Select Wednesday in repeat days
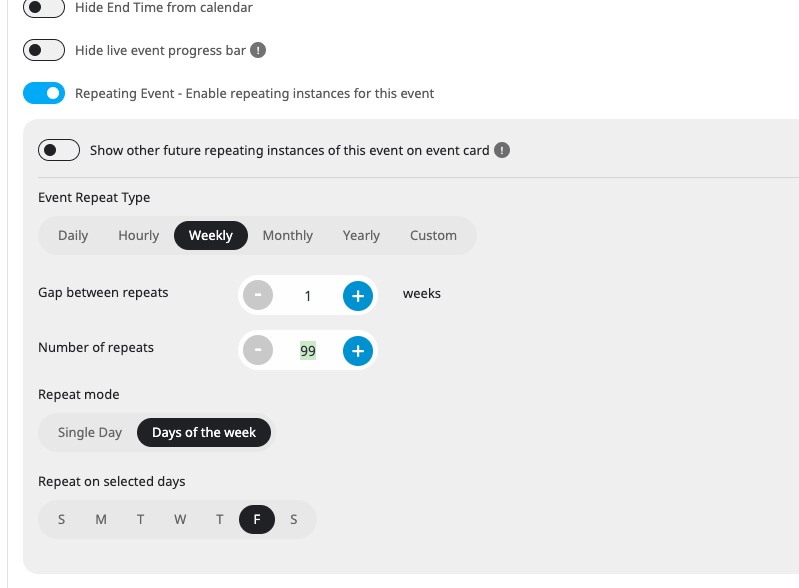Image resolution: width=799 pixels, height=588 pixels. click(180, 520)
